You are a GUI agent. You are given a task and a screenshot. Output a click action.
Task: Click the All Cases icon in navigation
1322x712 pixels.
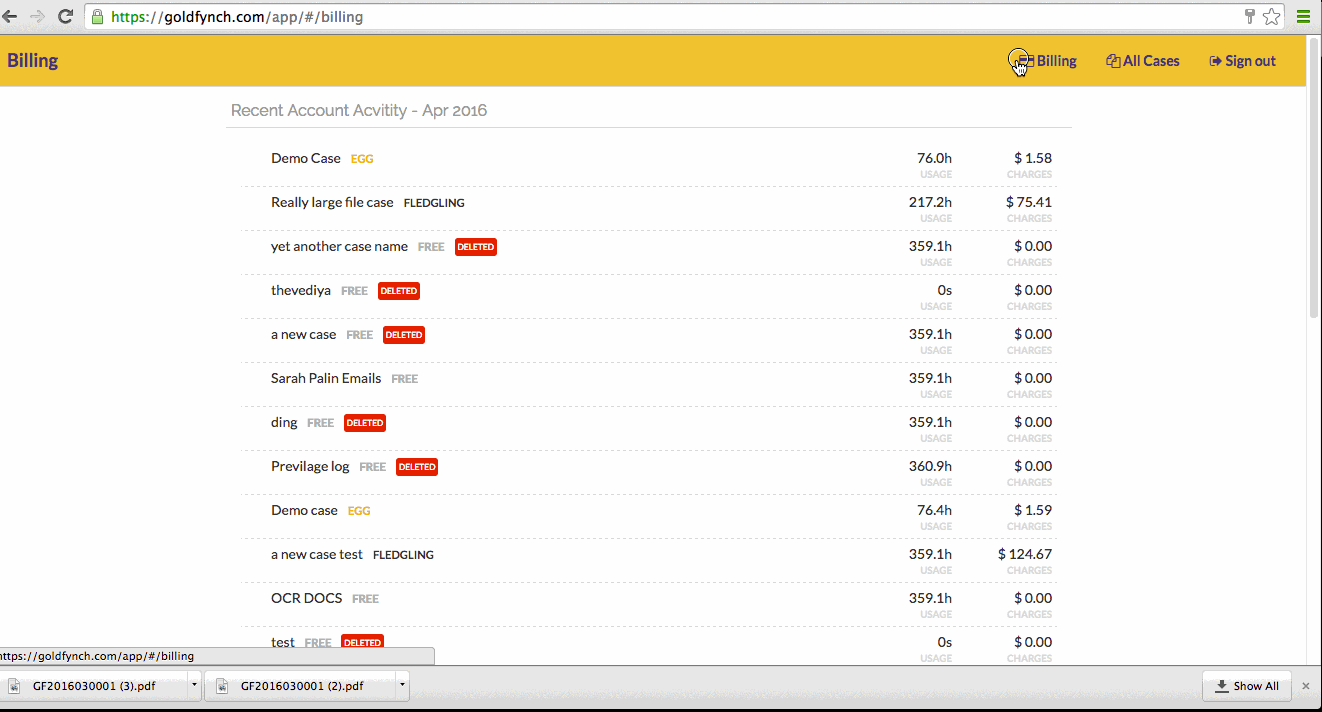click(x=1112, y=60)
